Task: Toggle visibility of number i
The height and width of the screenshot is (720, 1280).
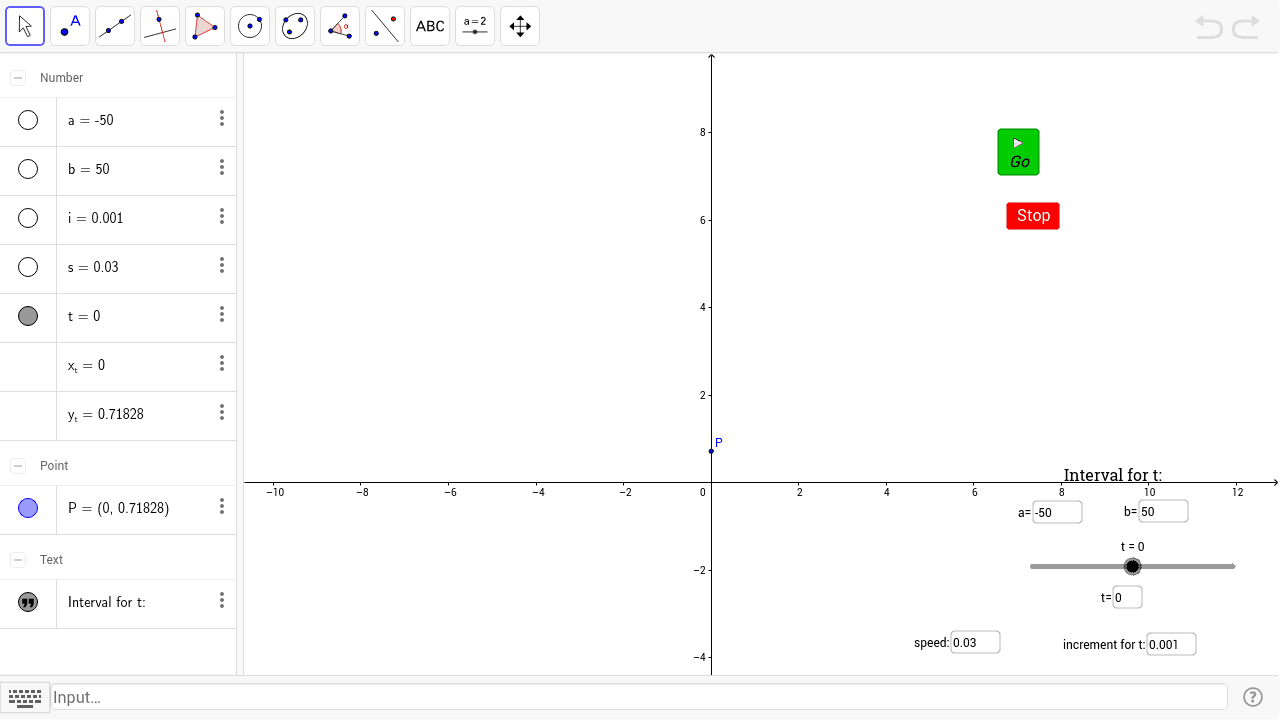Action: pyautogui.click(x=28, y=218)
